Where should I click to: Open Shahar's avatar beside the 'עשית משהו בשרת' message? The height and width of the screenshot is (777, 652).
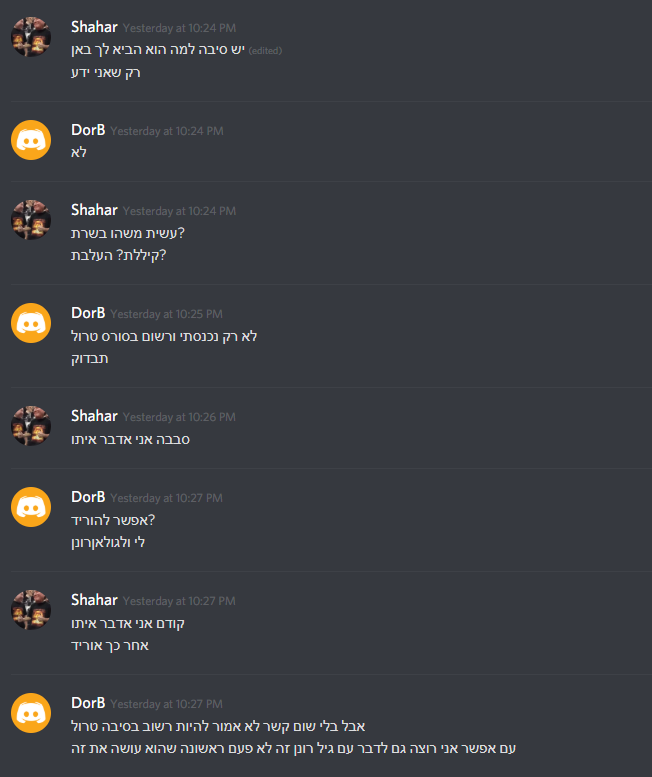coord(31,220)
